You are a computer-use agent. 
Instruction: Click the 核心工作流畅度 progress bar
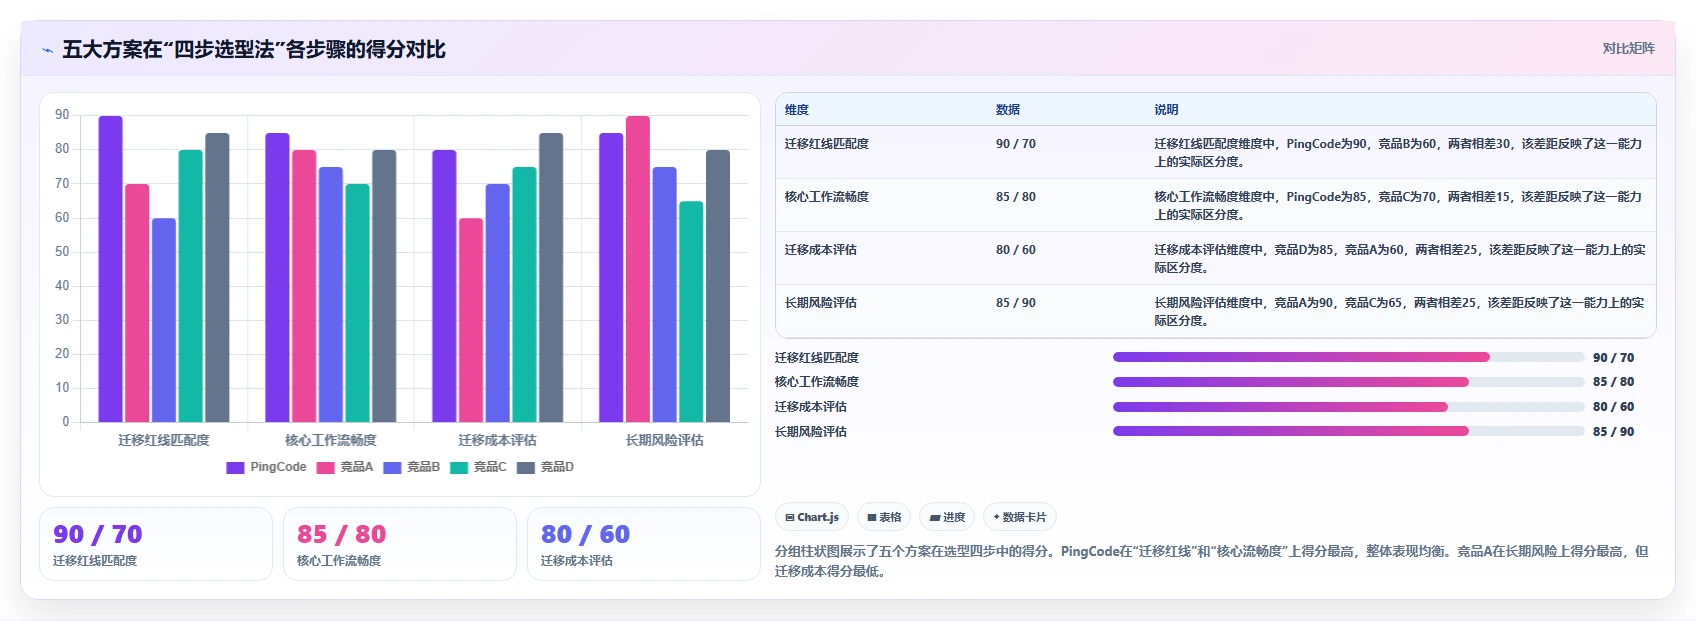1349,382
